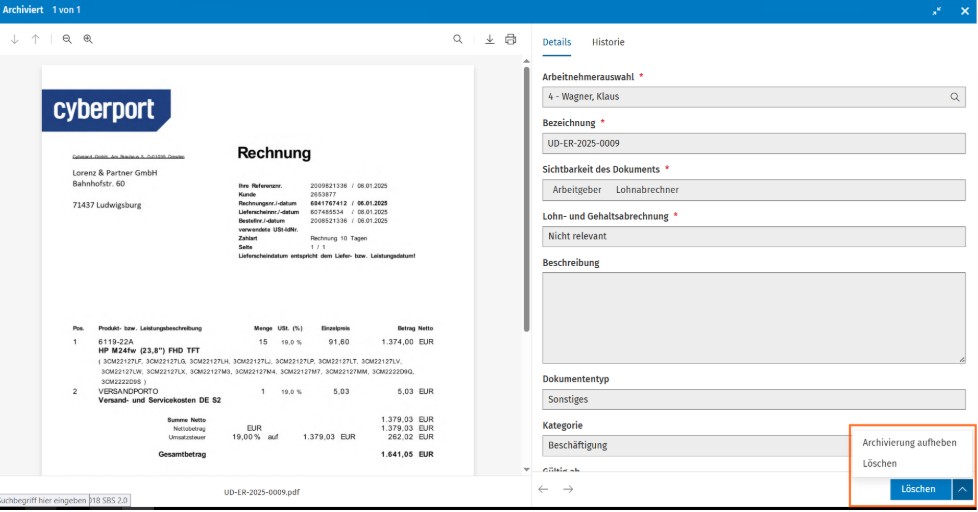Switch to the Historie tab

pyautogui.click(x=608, y=42)
